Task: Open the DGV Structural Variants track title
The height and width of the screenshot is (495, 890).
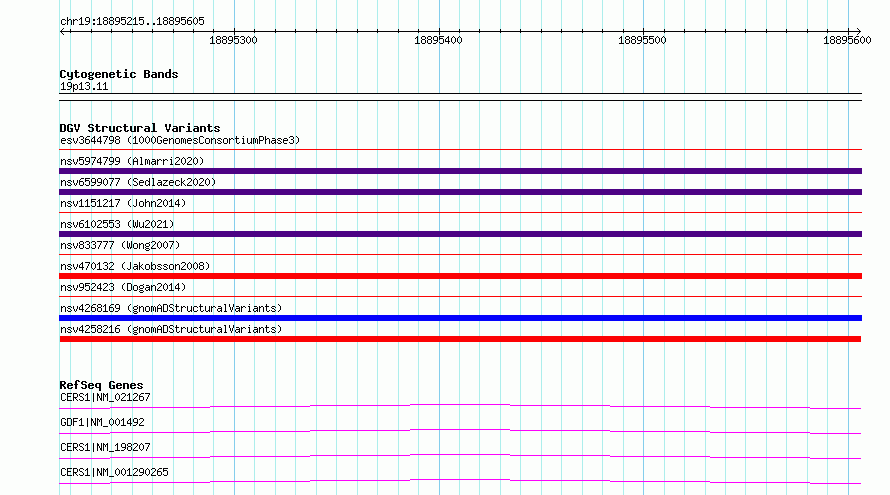Action: pos(140,128)
